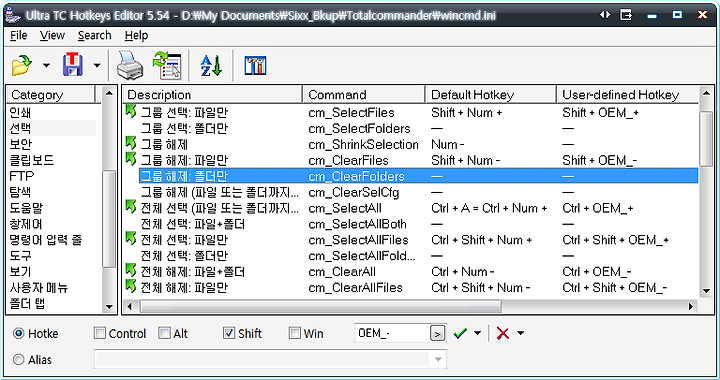This screenshot has height=380, width=720.
Task: Open the options tools icon
Action: (255, 66)
